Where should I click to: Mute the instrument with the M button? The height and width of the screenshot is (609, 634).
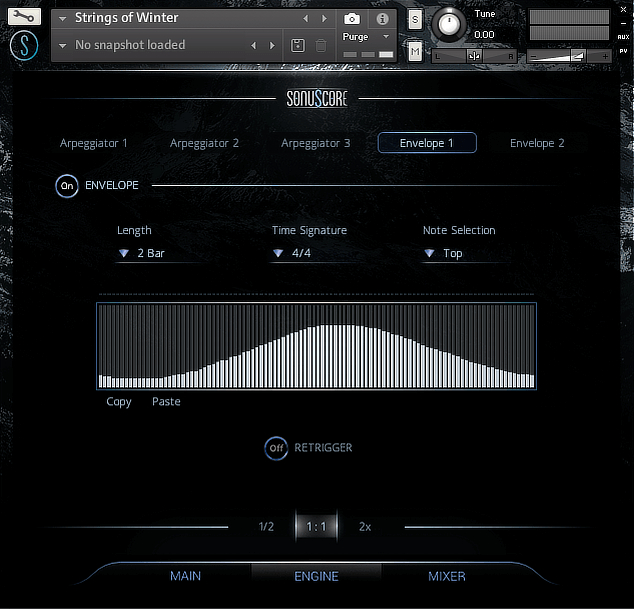coord(415,51)
